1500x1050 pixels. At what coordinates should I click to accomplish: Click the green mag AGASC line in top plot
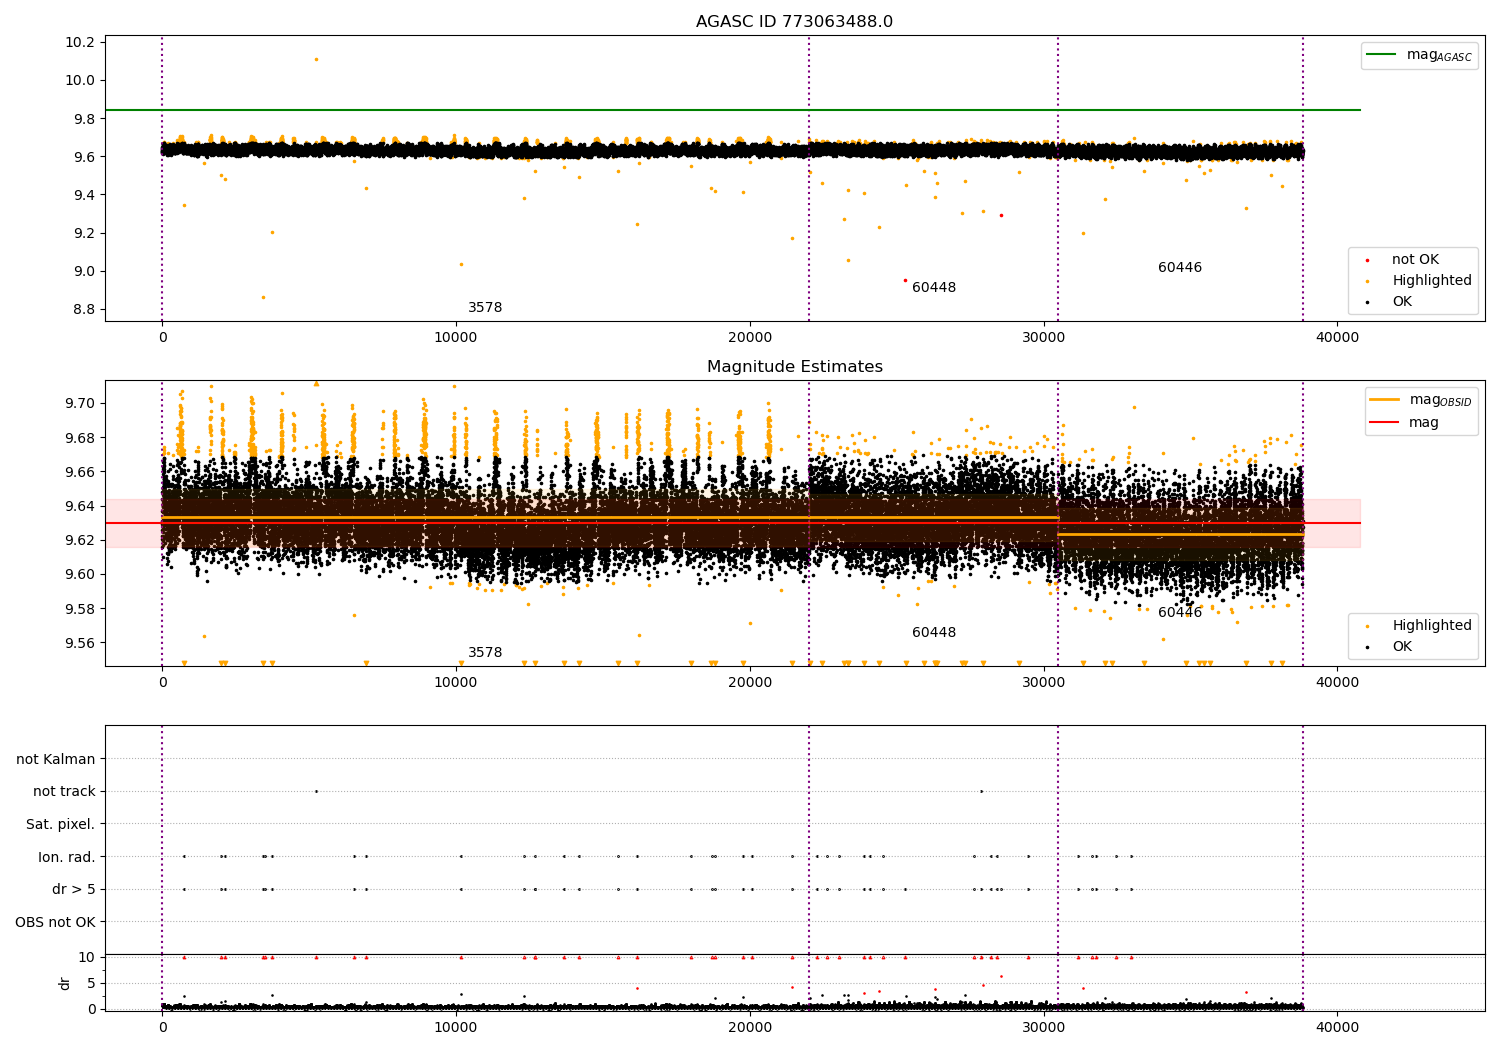732,110
